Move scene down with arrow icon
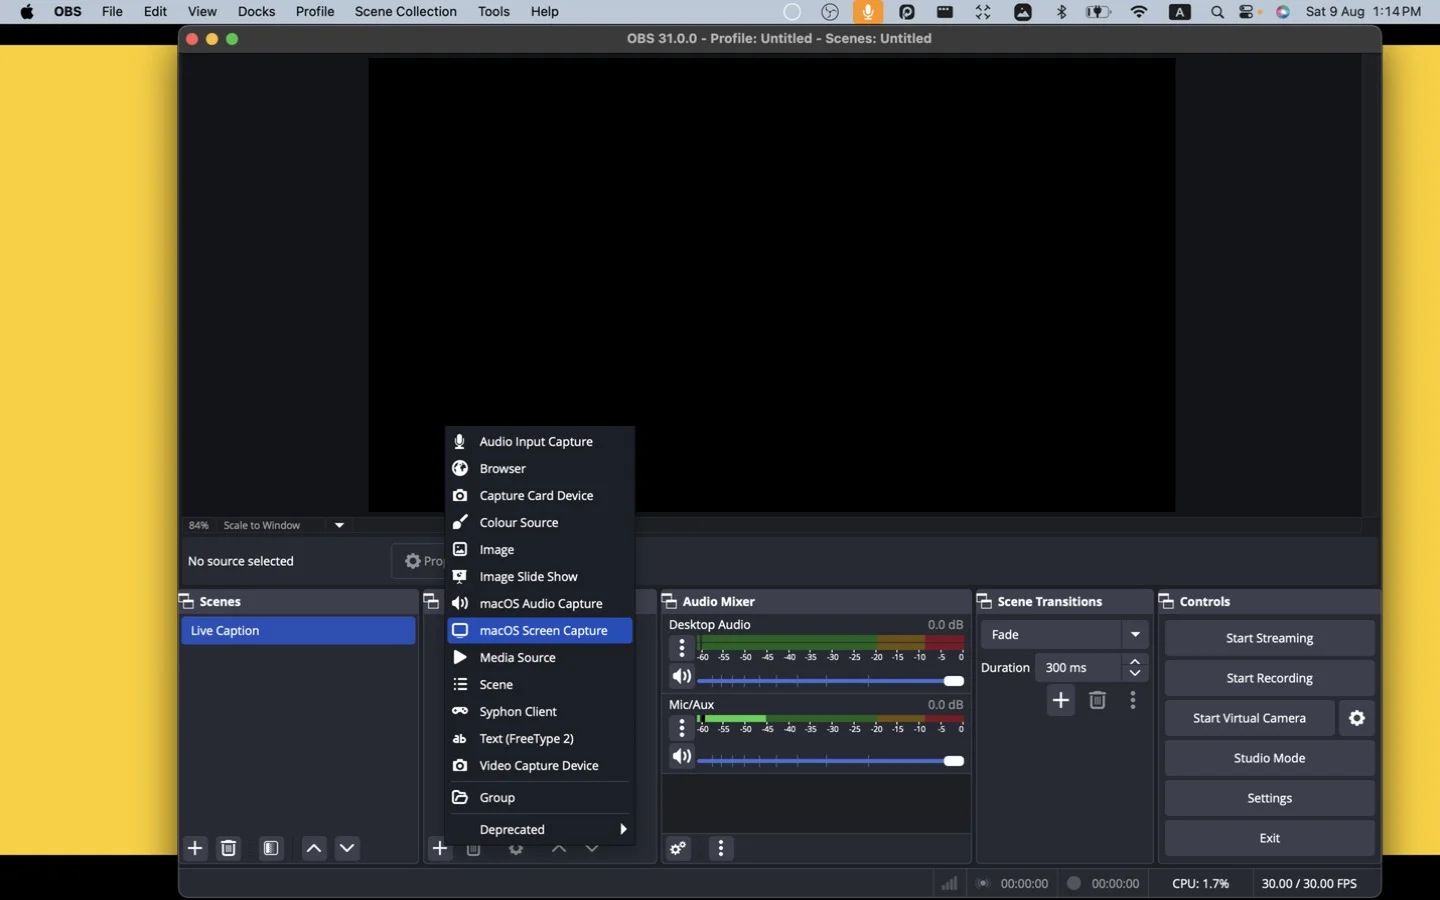The height and width of the screenshot is (900, 1440). 347,848
